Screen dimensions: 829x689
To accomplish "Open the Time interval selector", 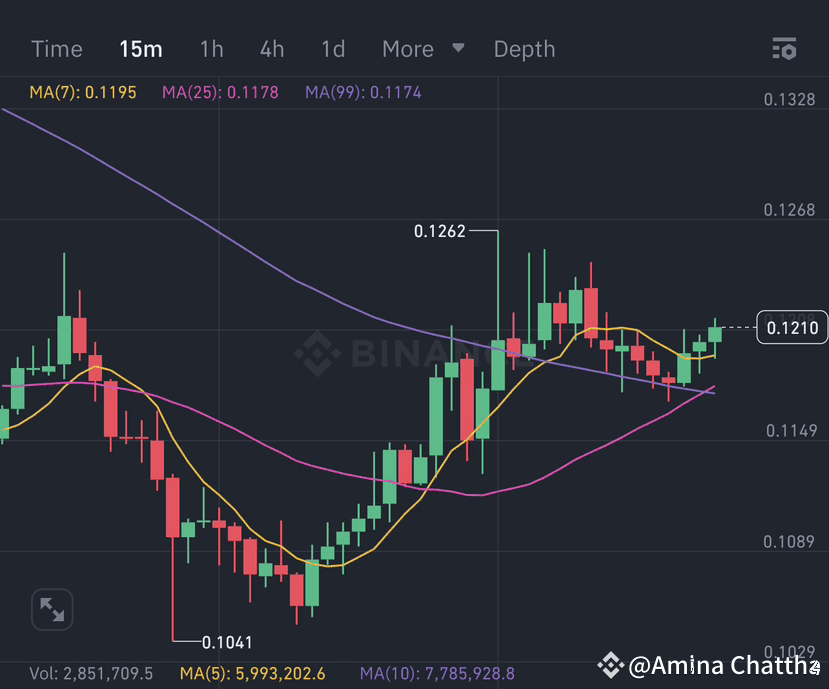I will [x=57, y=48].
